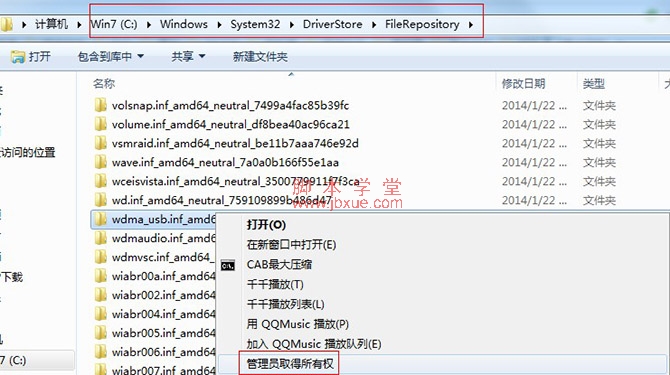This screenshot has width=670, height=375.
Task: Expand arrow after DriverStore breadcrumb
Action: click(x=374, y=25)
